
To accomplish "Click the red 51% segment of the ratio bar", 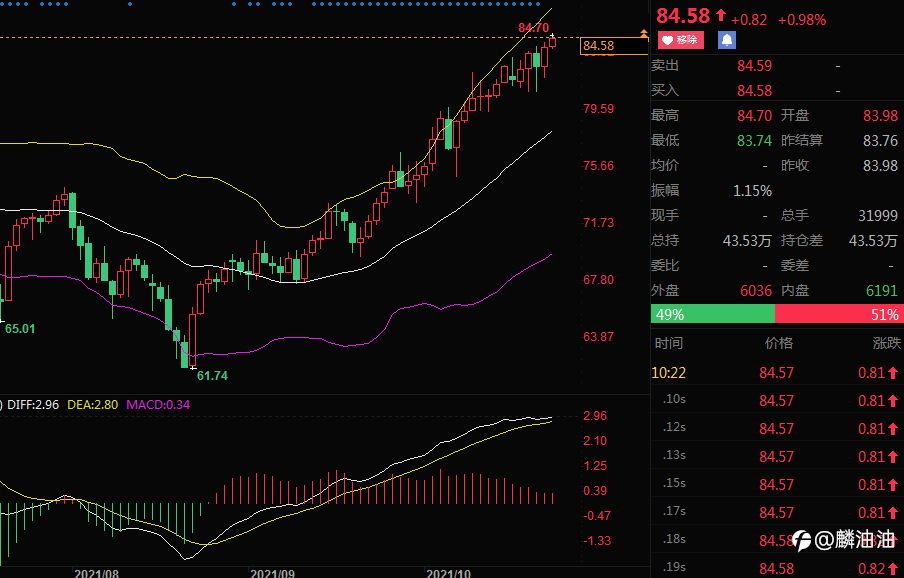I will [x=839, y=314].
